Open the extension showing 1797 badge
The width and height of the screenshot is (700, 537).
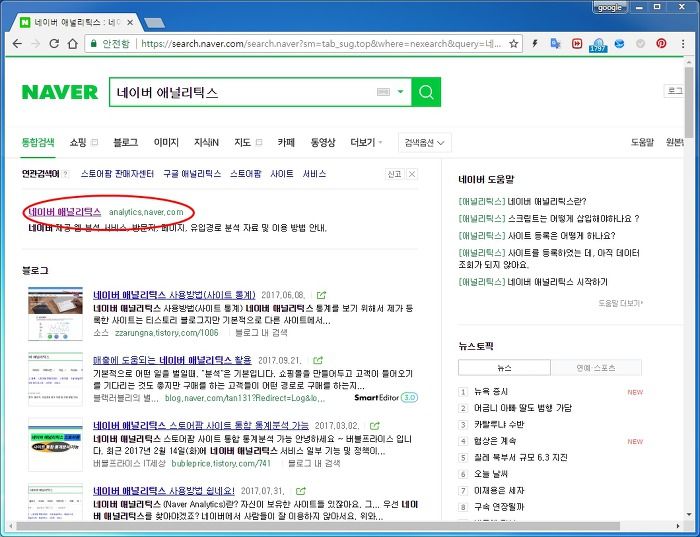598,44
